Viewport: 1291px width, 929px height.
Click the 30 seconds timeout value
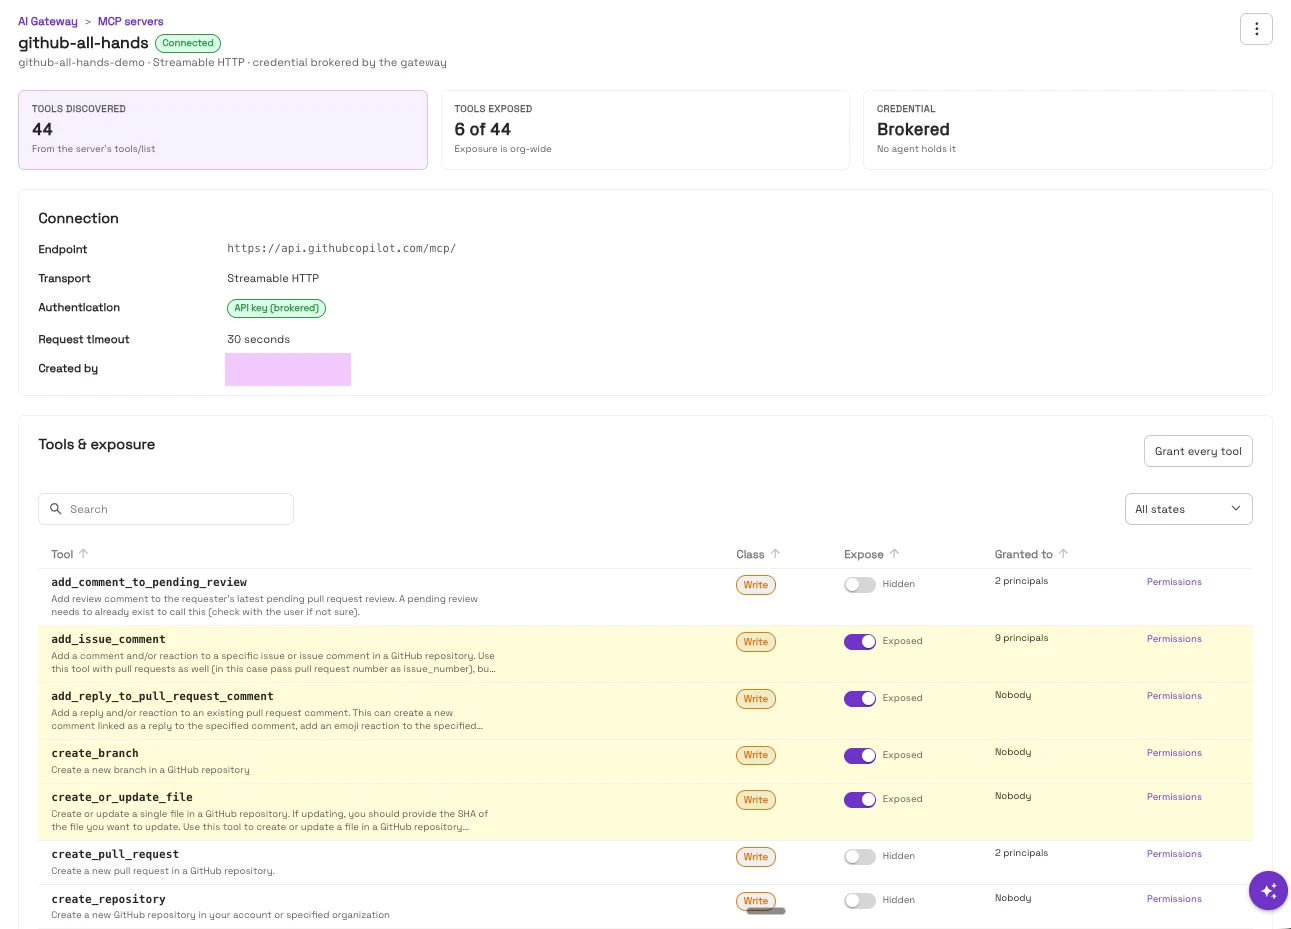pos(258,339)
